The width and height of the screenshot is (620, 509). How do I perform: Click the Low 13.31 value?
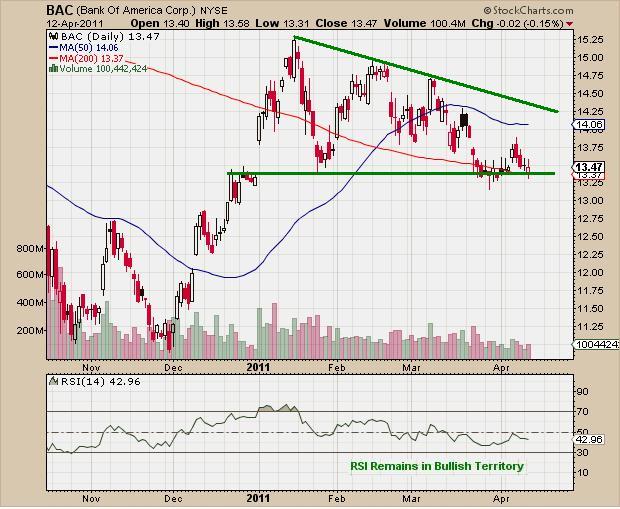282,23
